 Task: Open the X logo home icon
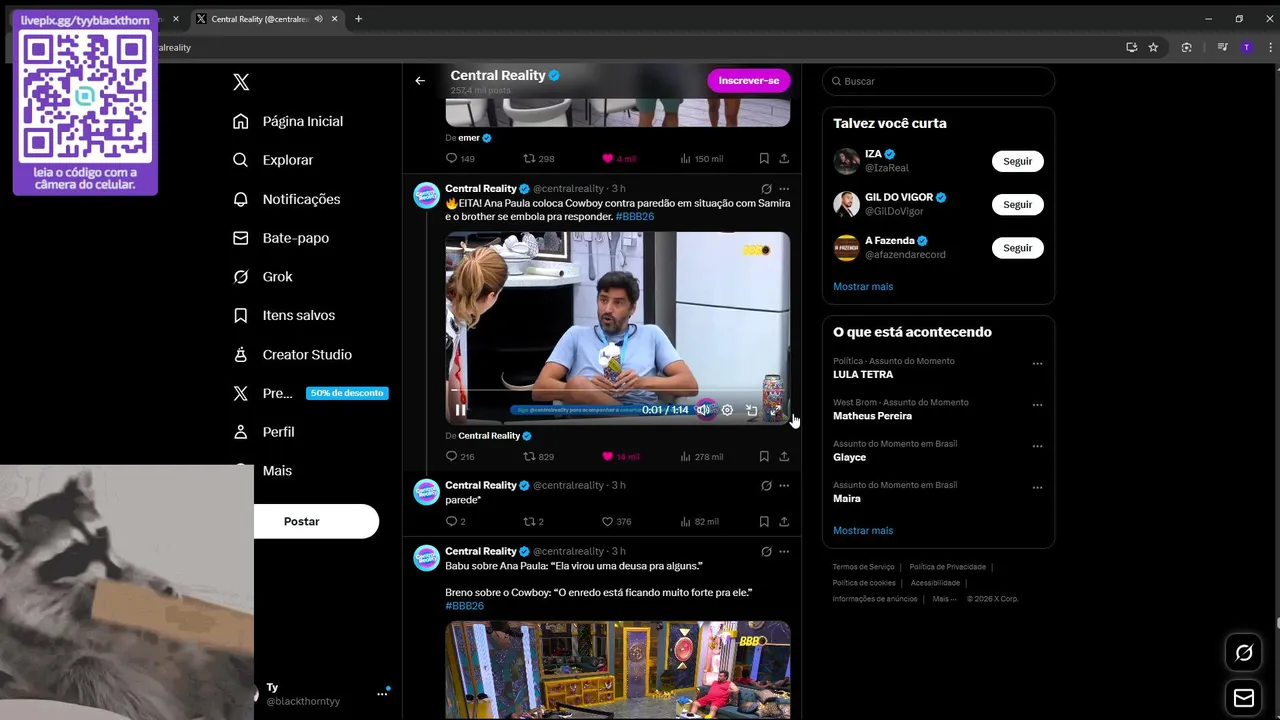241,82
